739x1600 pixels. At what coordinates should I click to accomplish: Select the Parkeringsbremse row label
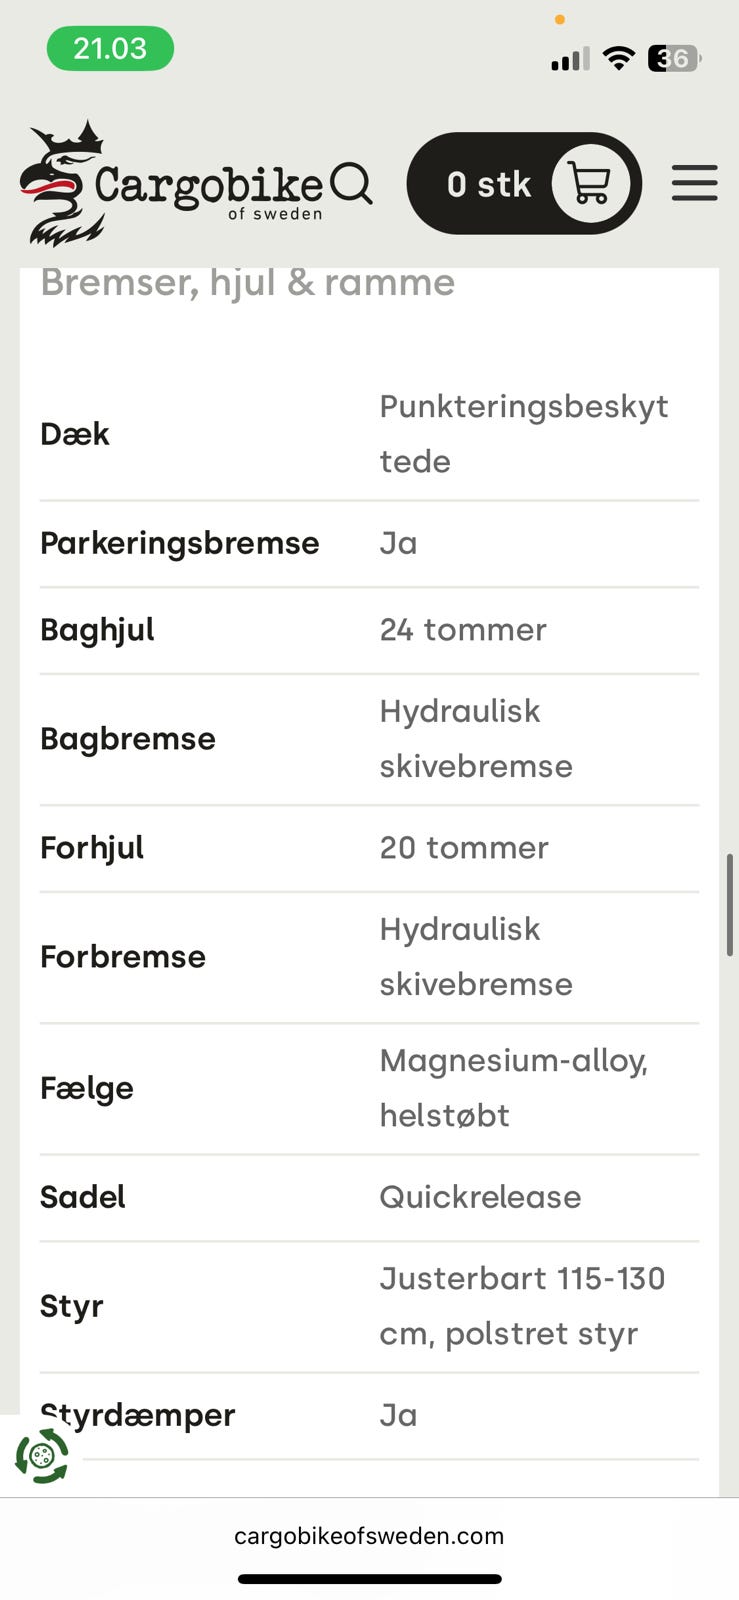pyautogui.click(x=180, y=544)
